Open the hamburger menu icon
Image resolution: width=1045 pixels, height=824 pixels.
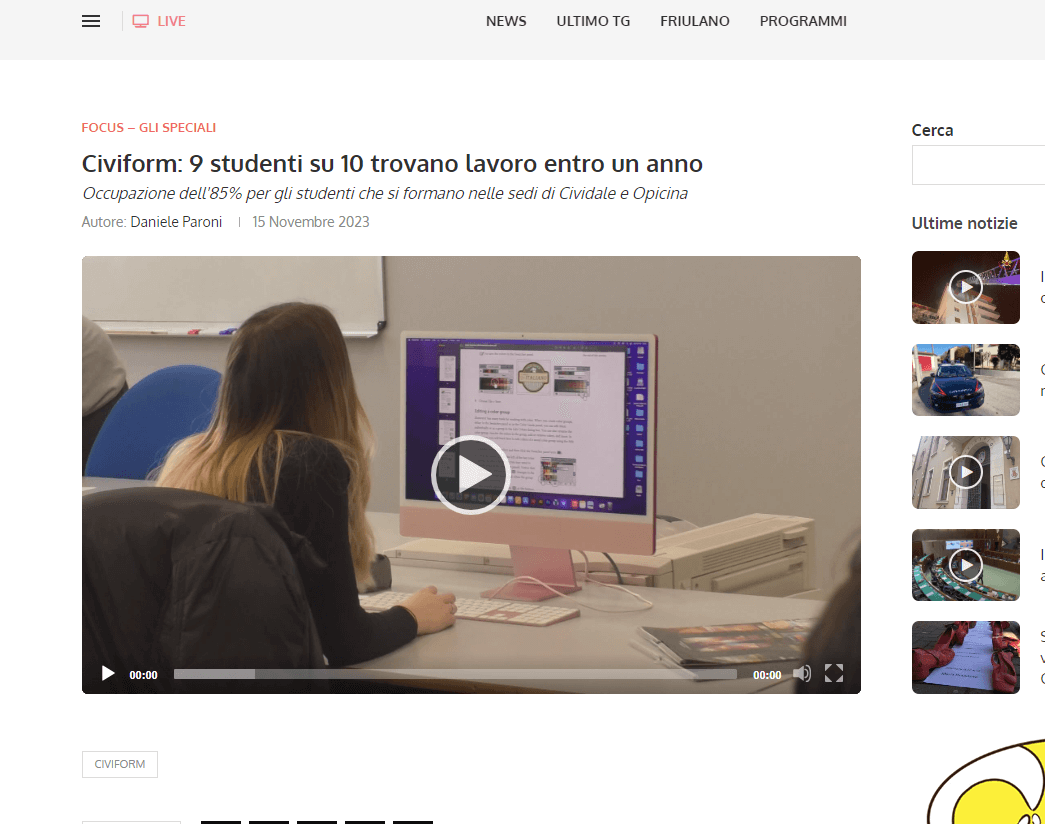pyautogui.click(x=91, y=21)
